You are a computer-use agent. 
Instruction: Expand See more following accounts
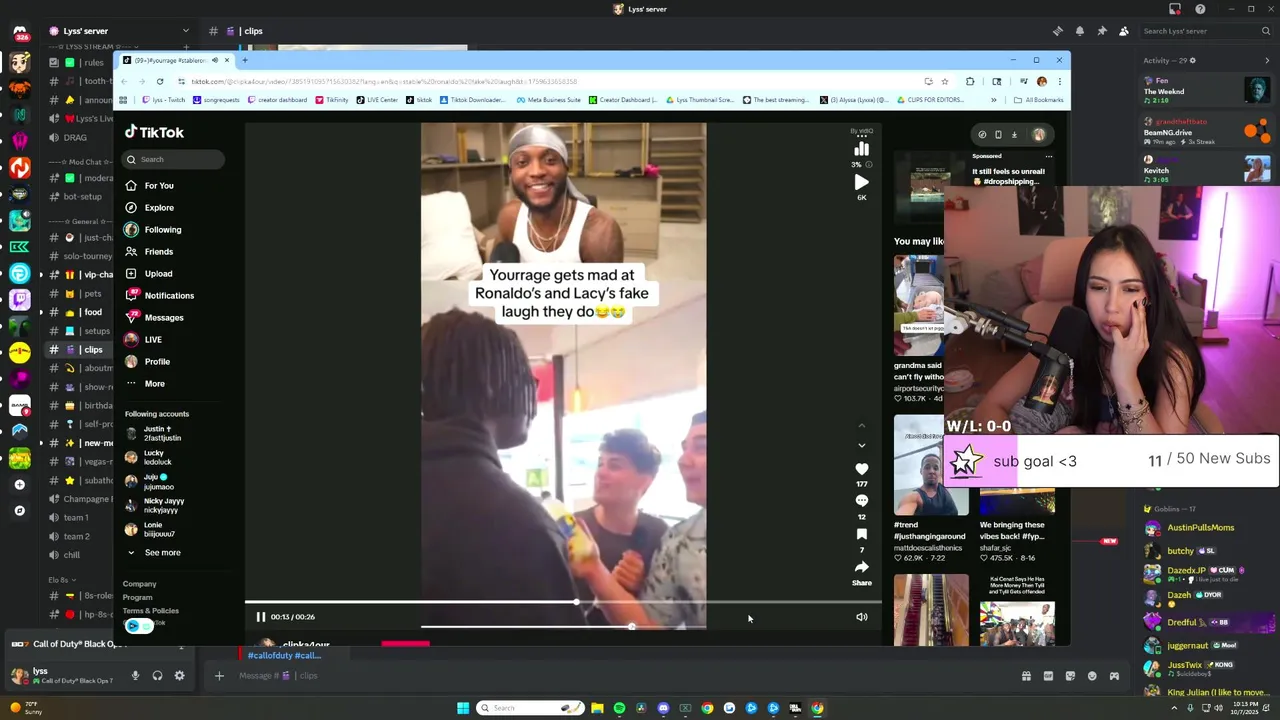[x=154, y=553]
